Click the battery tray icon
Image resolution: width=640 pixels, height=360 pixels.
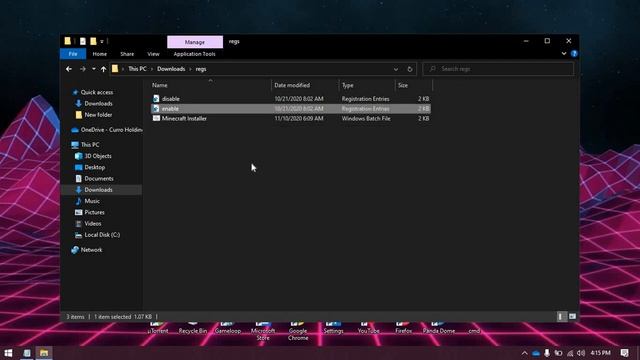point(558,353)
